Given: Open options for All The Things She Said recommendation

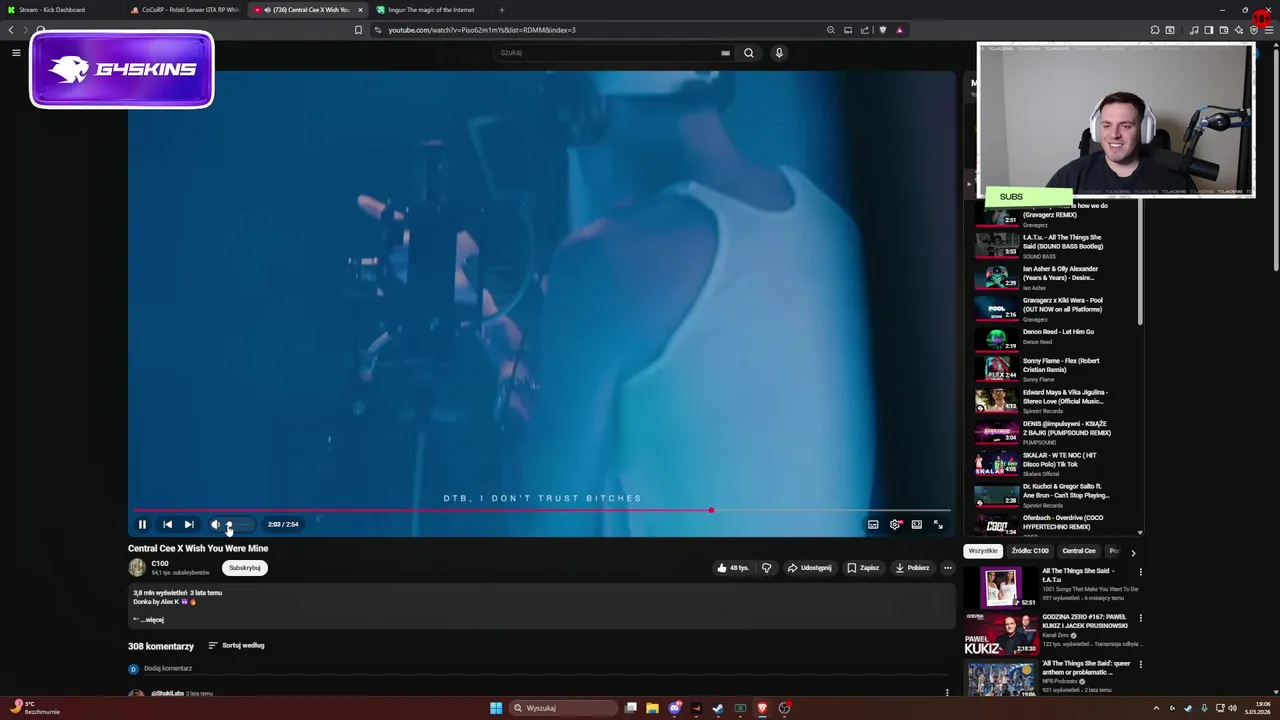Looking at the screenshot, I should click(x=1140, y=572).
